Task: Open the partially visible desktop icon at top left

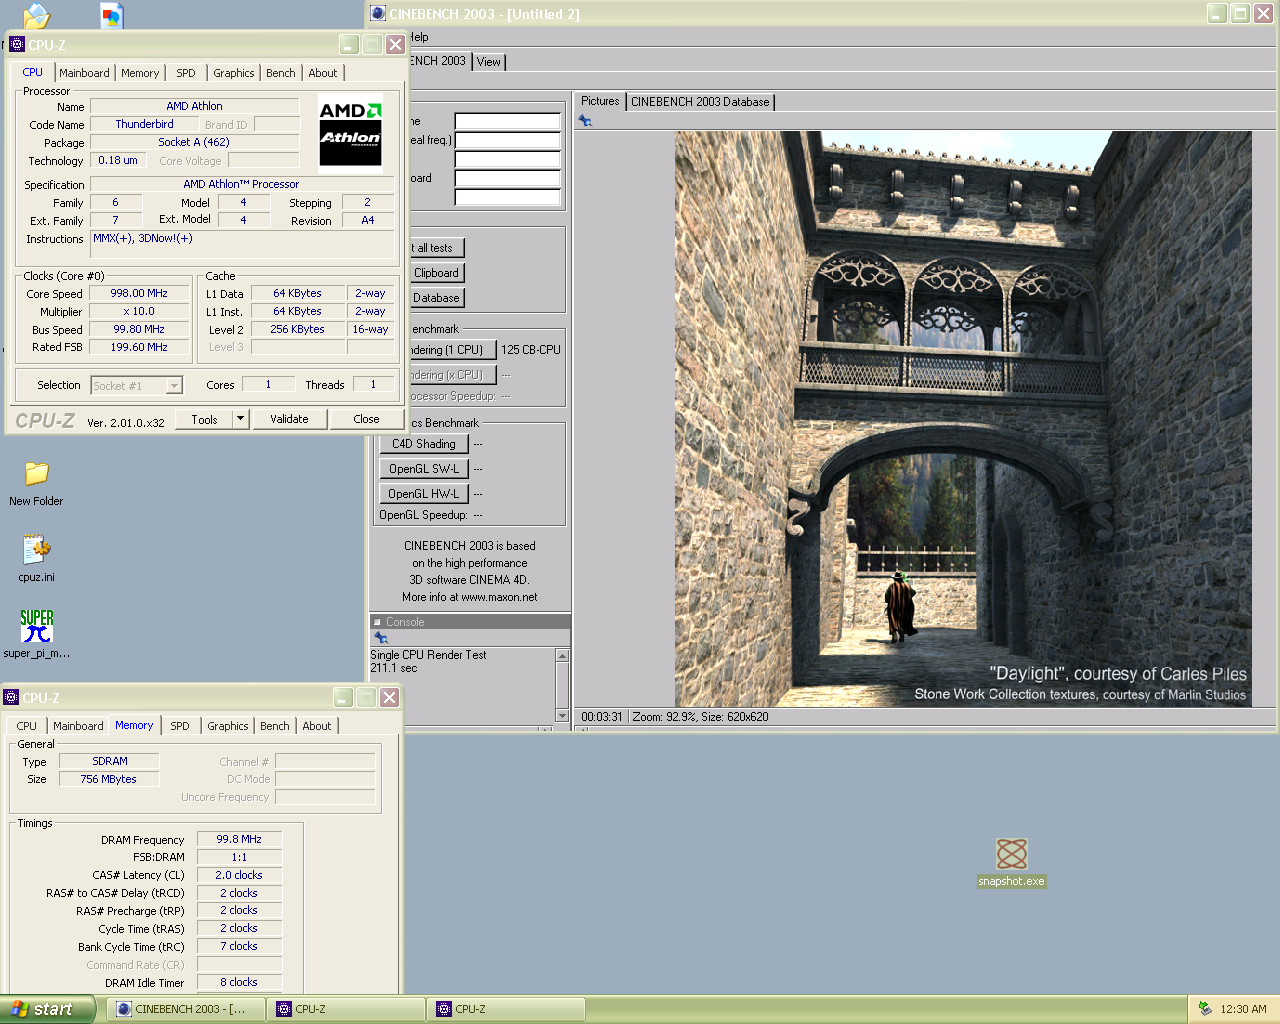Action: [36, 15]
